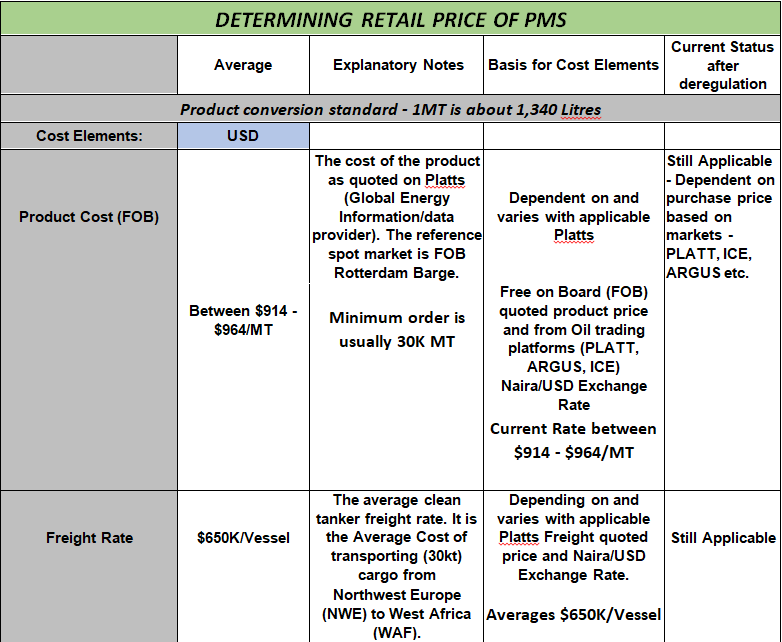Image resolution: width=782 pixels, height=642 pixels.
Task: Click the '$650K/Vessel' average cell
Action: click(243, 538)
